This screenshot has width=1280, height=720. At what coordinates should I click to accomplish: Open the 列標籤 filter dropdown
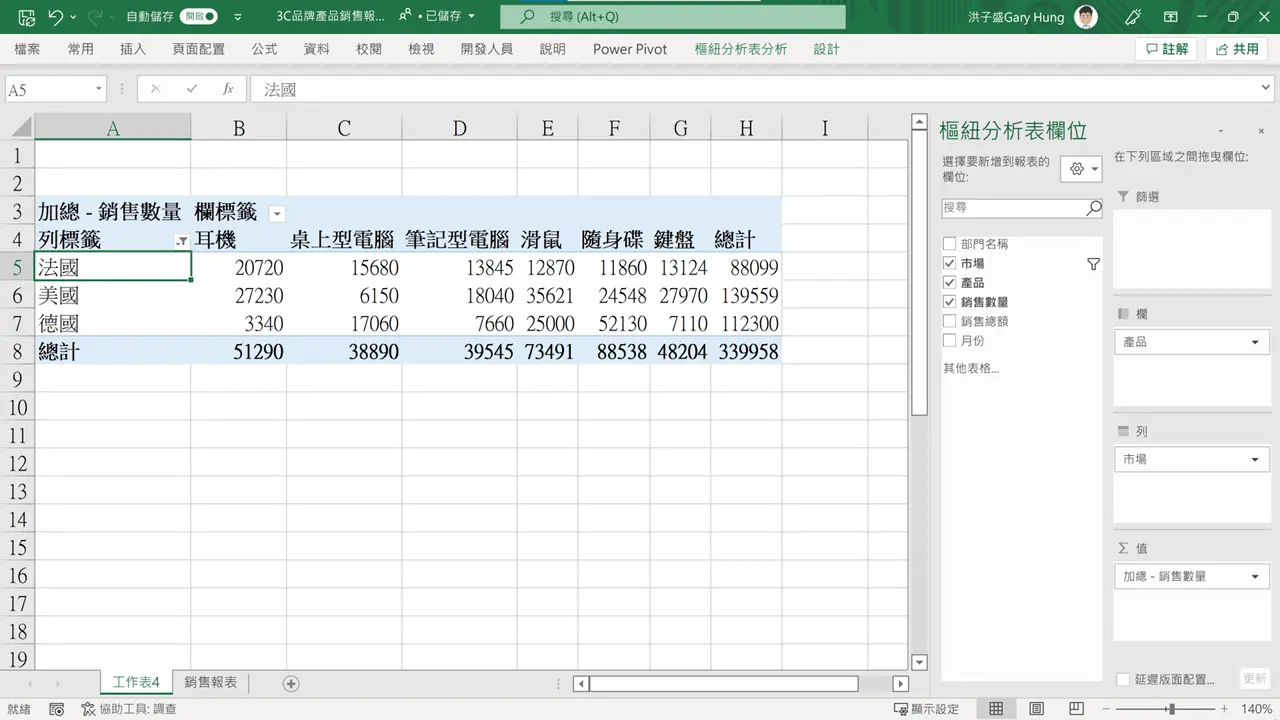[182, 241]
